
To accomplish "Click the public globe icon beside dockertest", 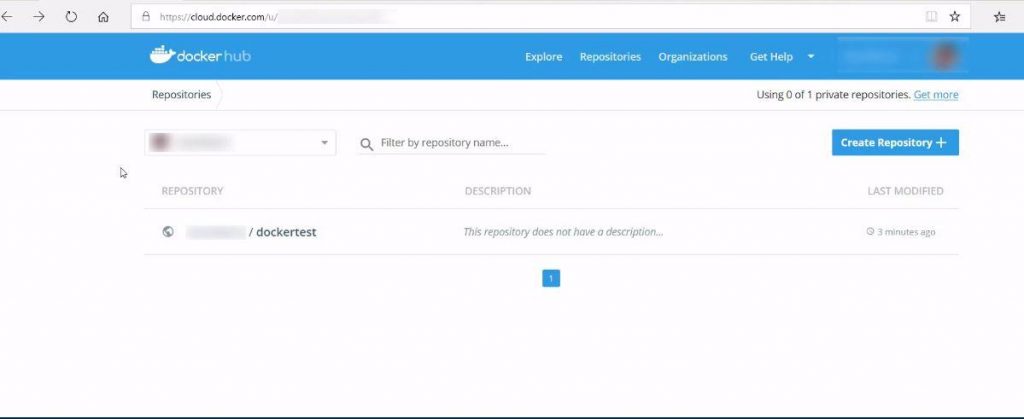I will click(x=168, y=232).
